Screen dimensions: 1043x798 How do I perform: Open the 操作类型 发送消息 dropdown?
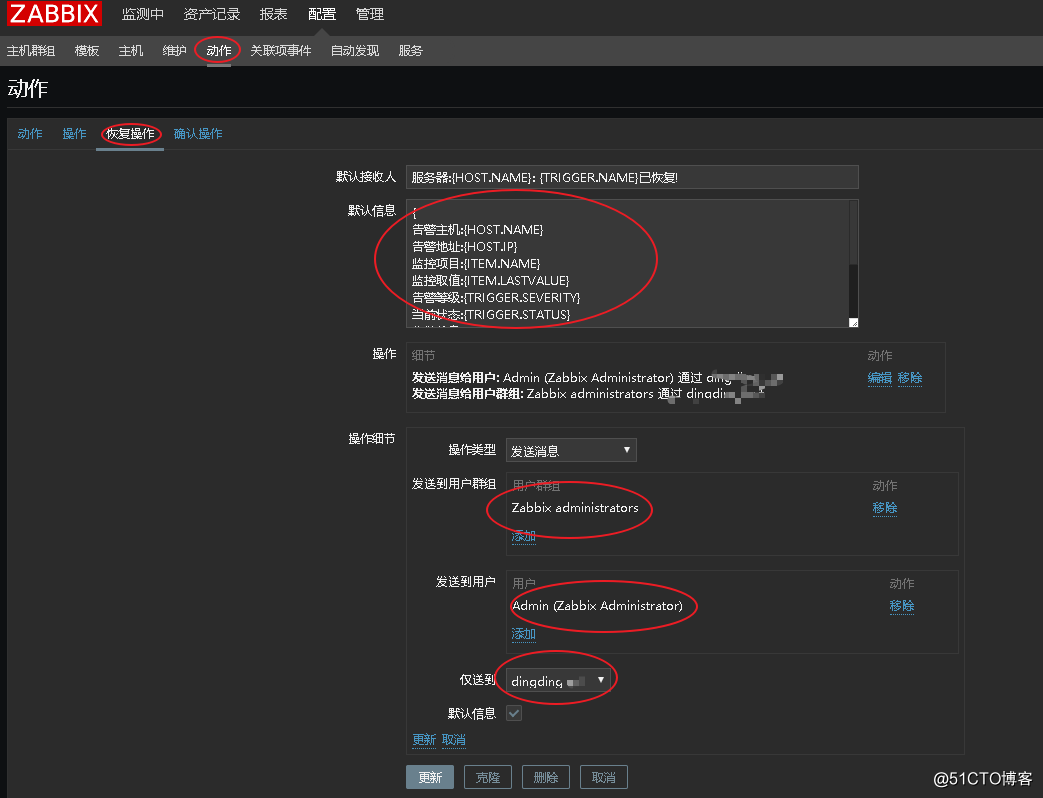(x=571, y=450)
